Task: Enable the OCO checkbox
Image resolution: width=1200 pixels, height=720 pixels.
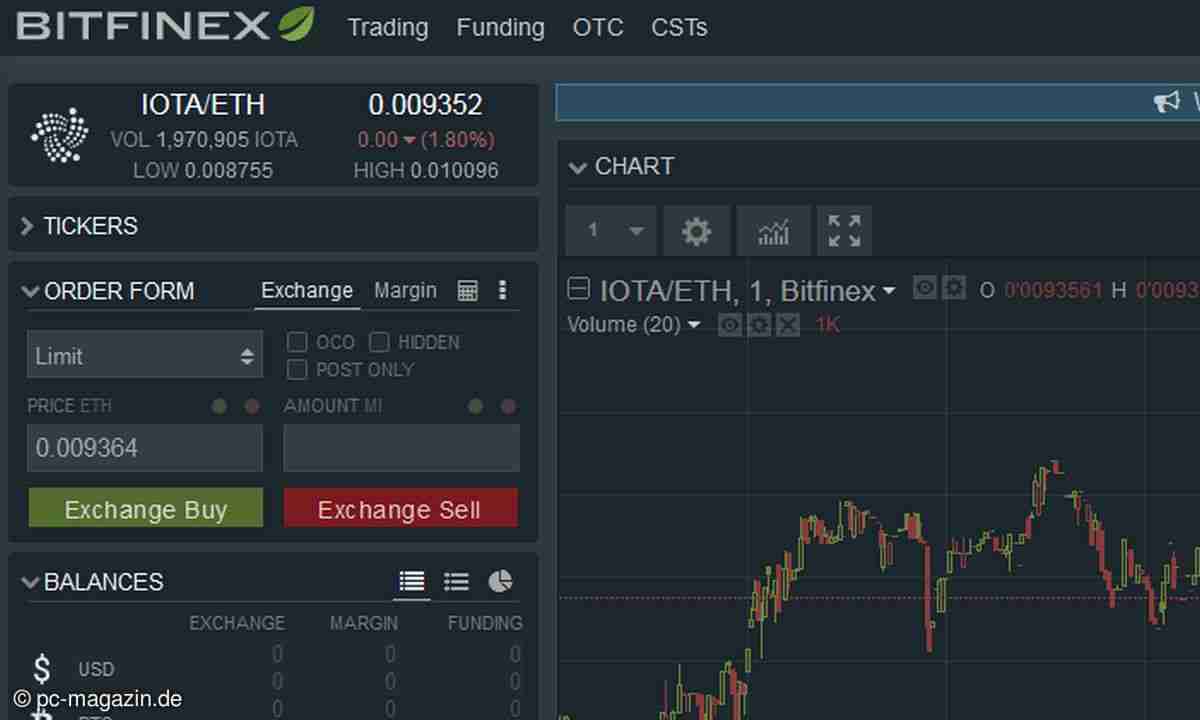Action: pyautogui.click(x=297, y=342)
